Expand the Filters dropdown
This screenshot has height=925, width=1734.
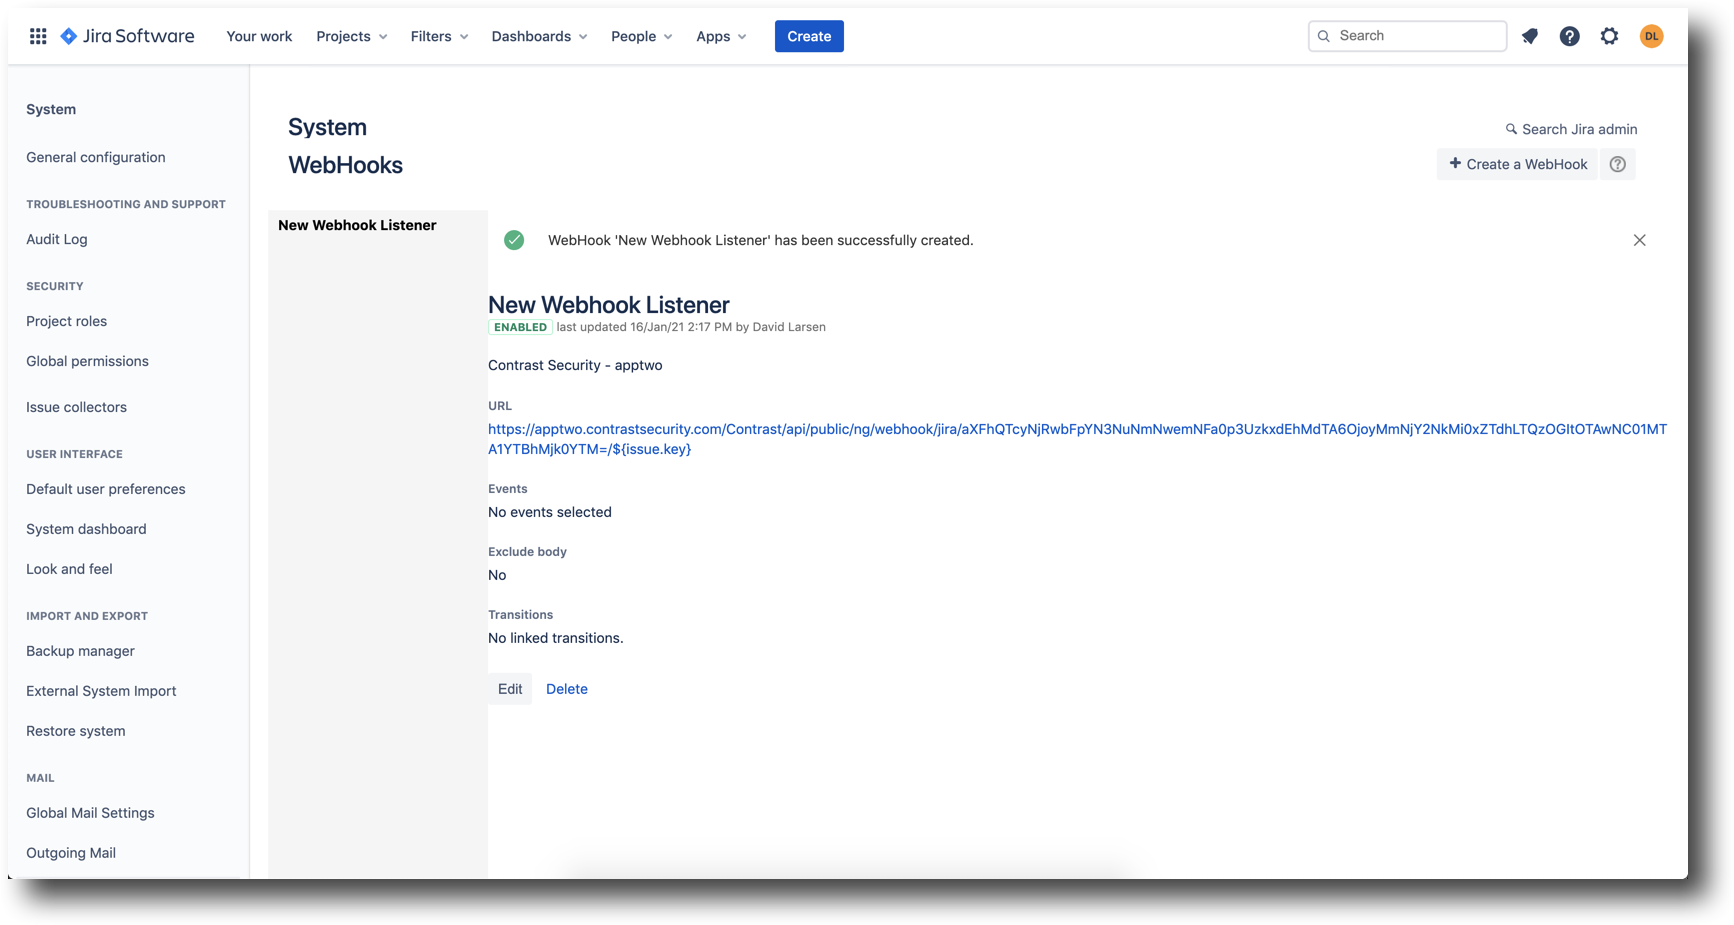(440, 36)
